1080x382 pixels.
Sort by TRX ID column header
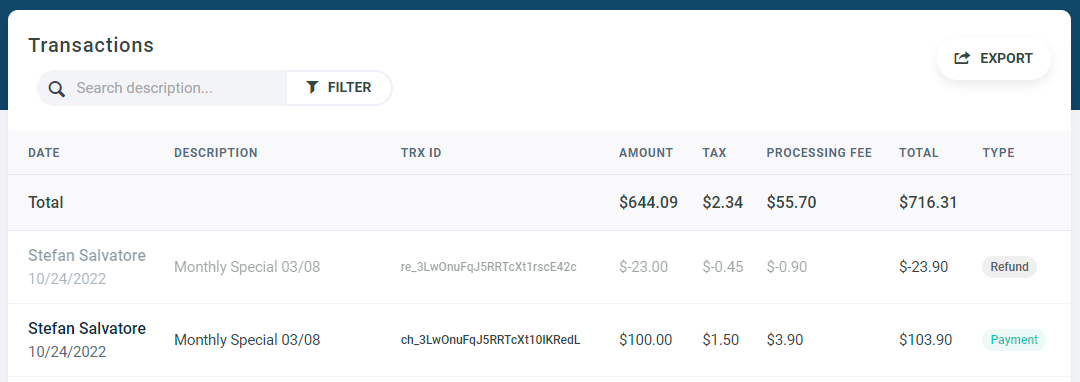point(421,153)
